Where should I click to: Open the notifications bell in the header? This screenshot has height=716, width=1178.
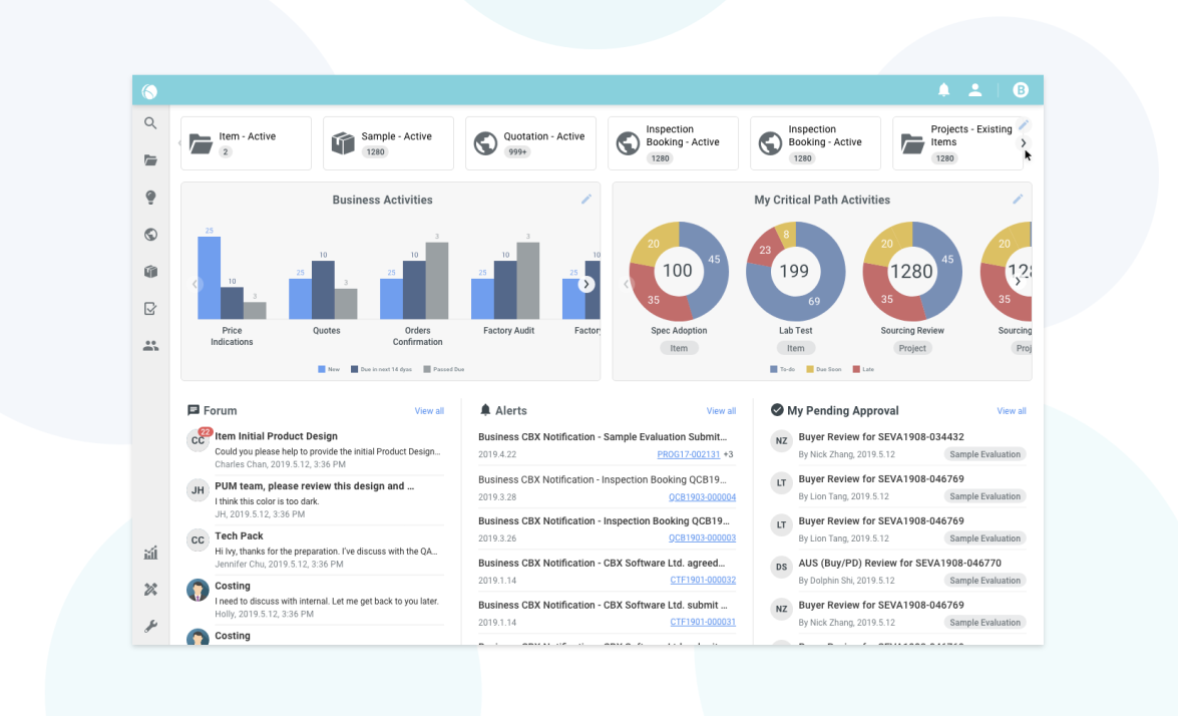pos(944,90)
